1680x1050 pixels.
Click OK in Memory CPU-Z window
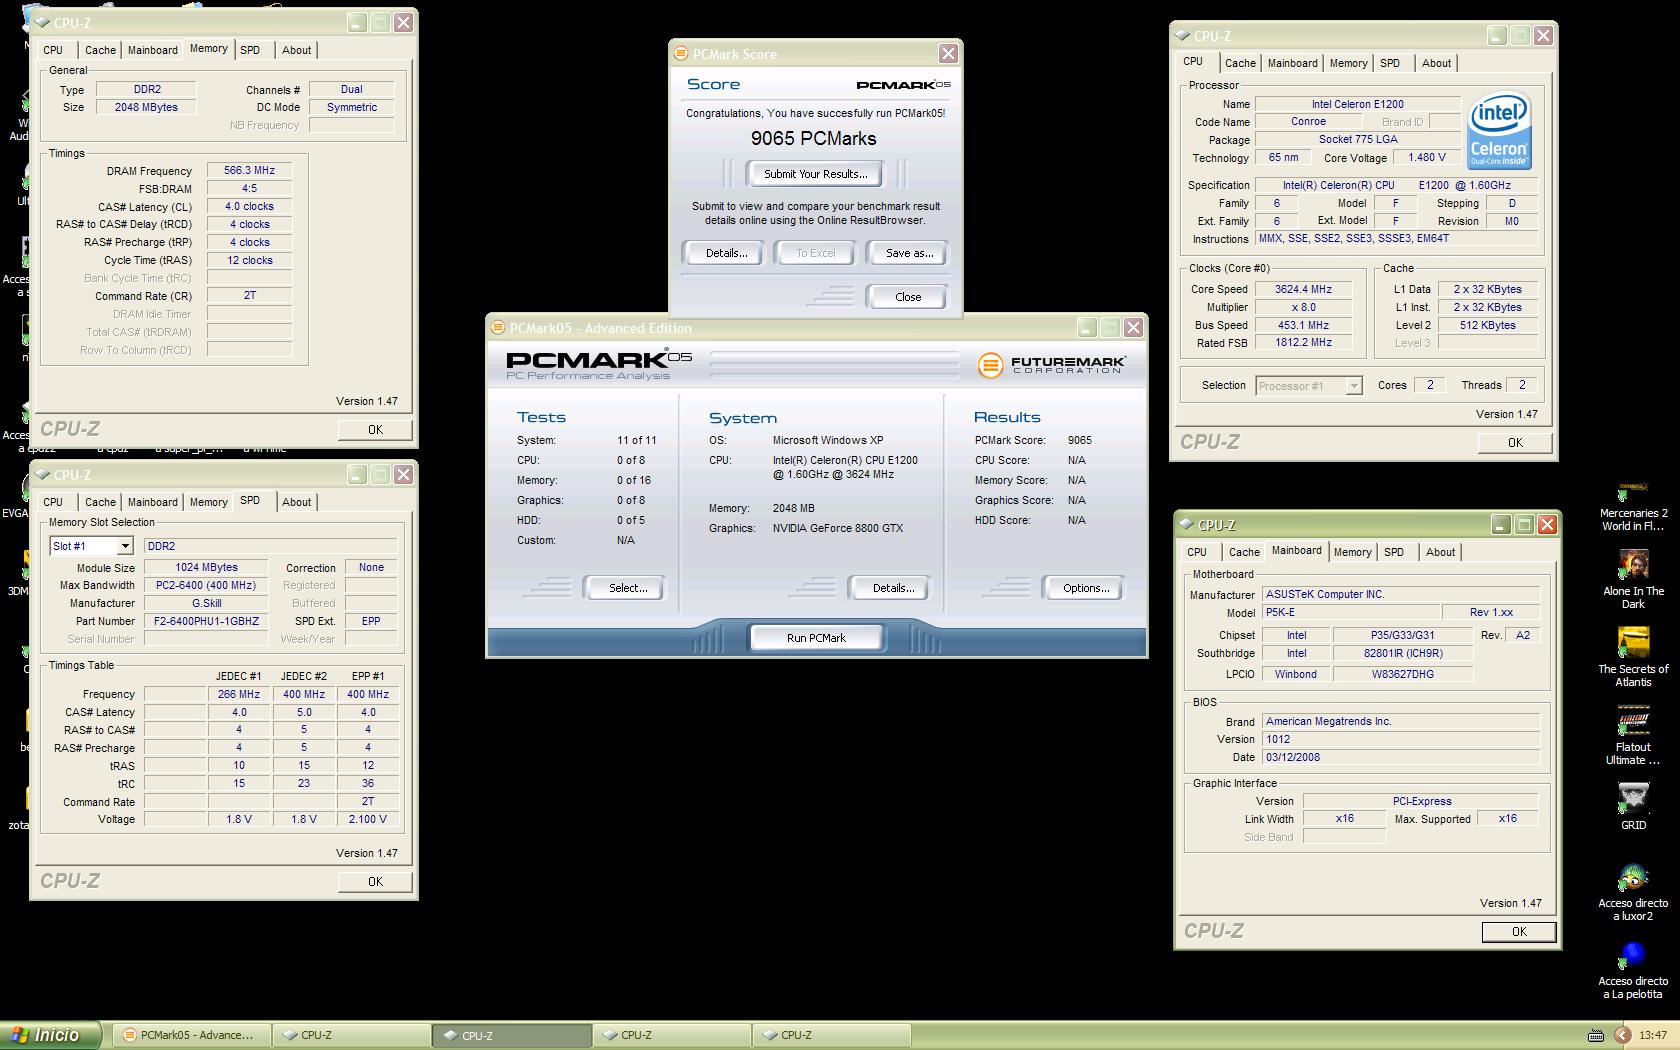(375, 430)
